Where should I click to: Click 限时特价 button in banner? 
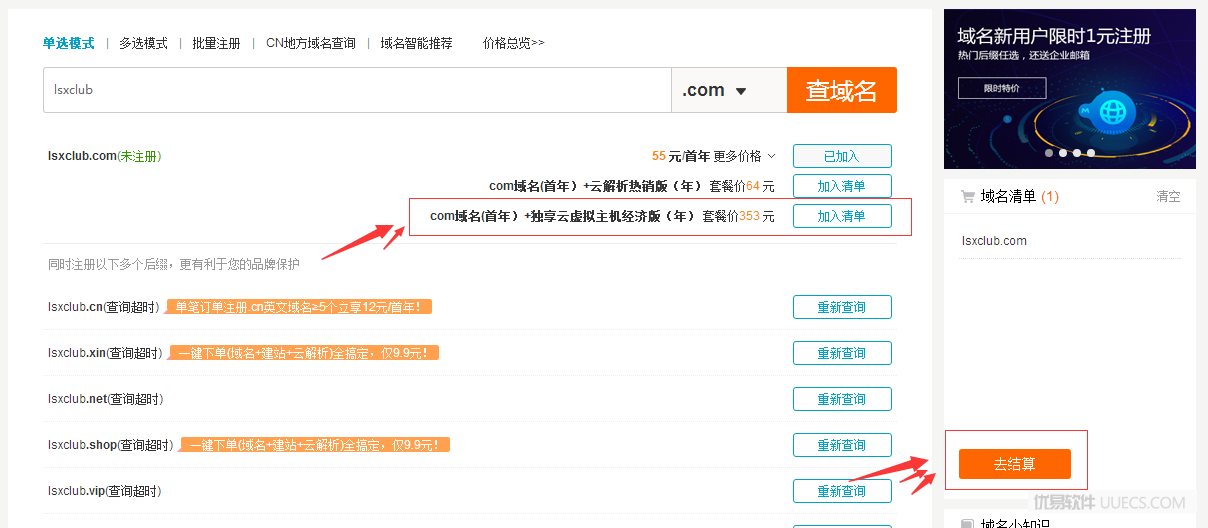coord(1002,88)
